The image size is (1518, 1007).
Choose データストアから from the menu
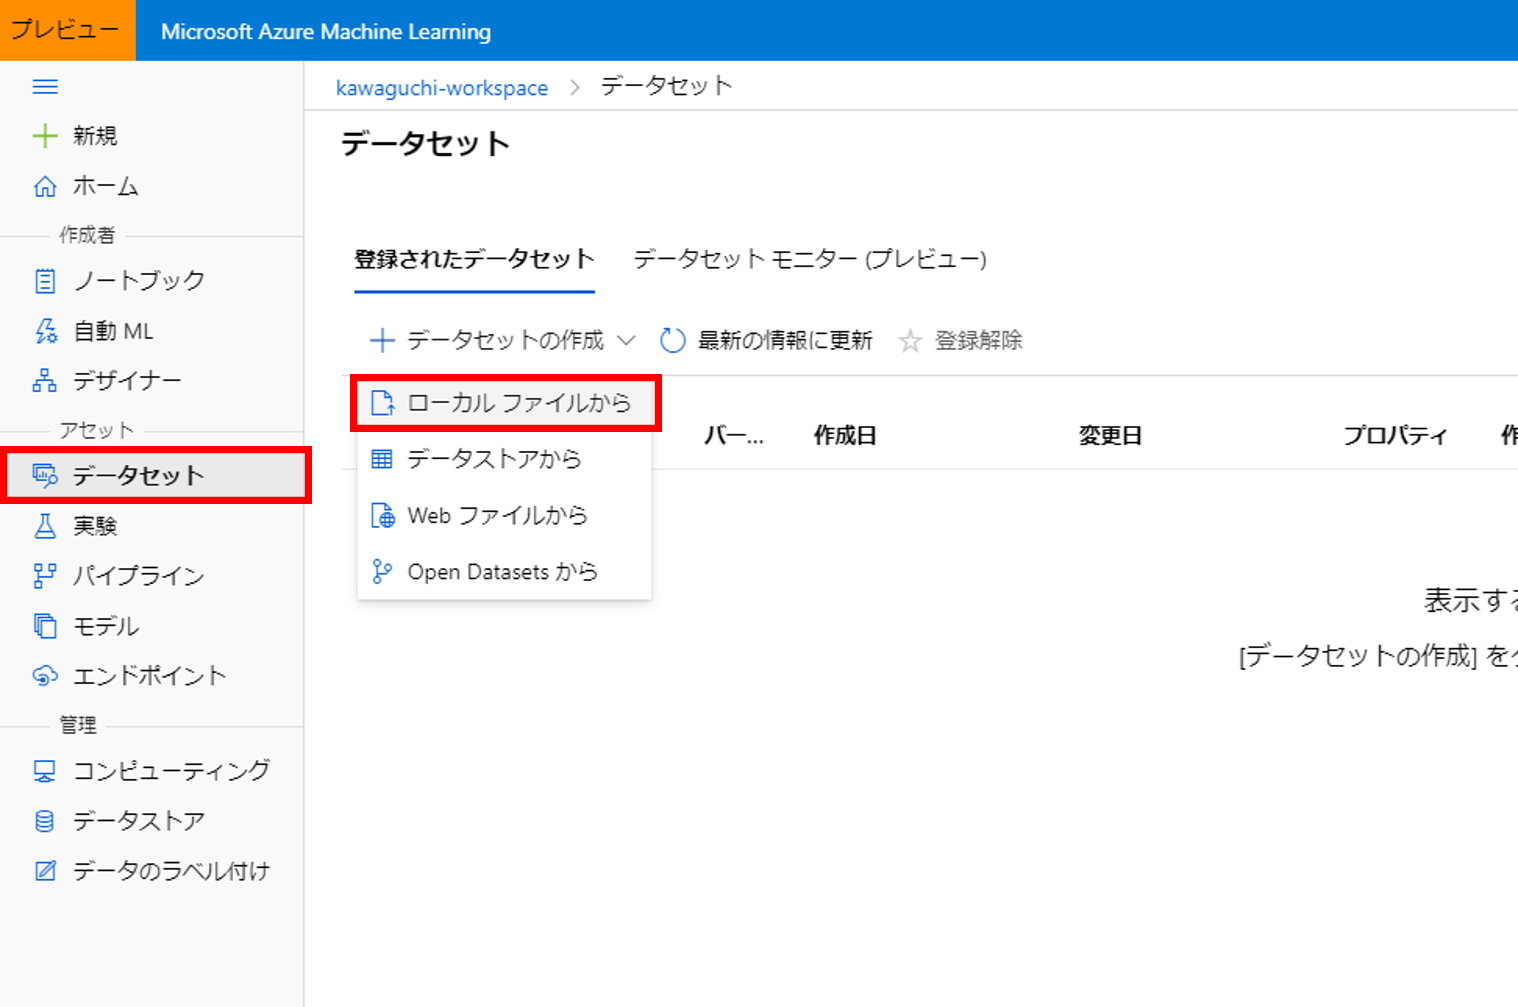pyautogui.click(x=494, y=459)
